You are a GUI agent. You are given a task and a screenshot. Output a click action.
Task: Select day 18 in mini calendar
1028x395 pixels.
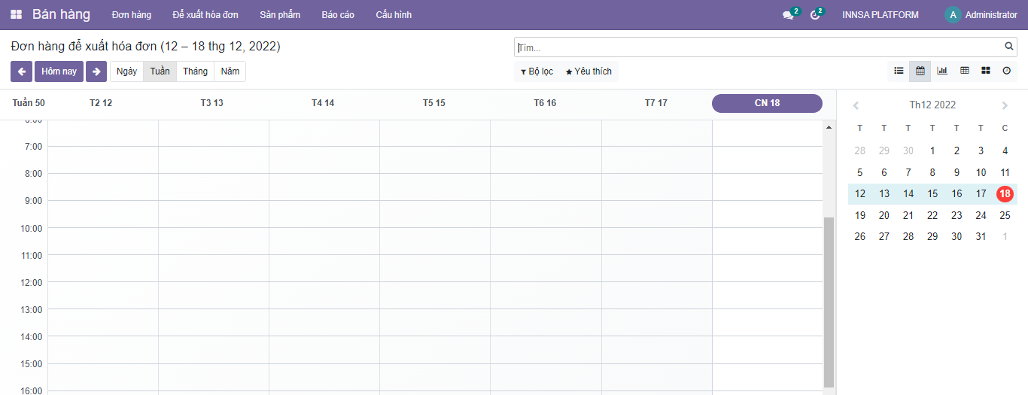point(1004,194)
